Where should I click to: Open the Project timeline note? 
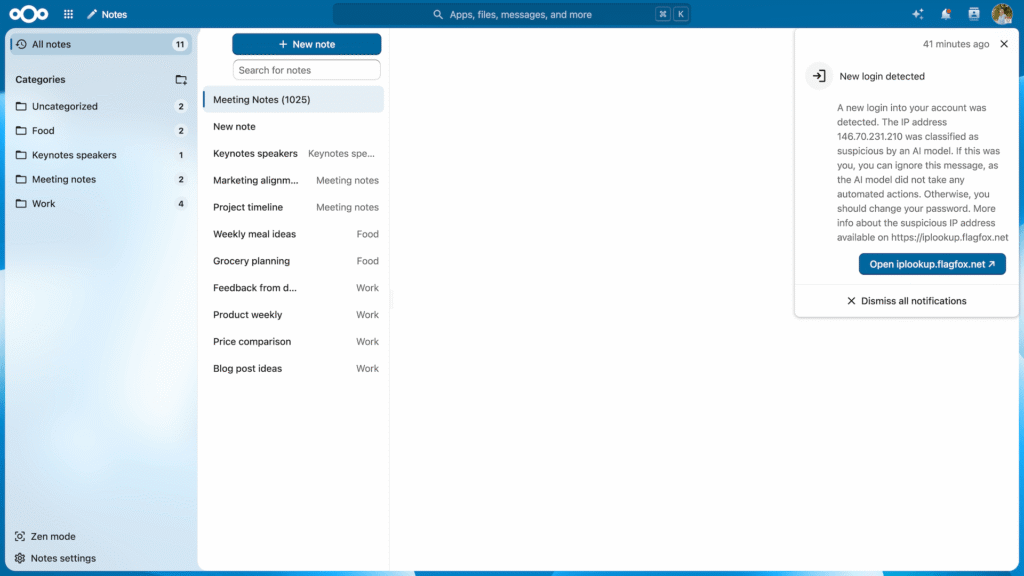click(294, 207)
